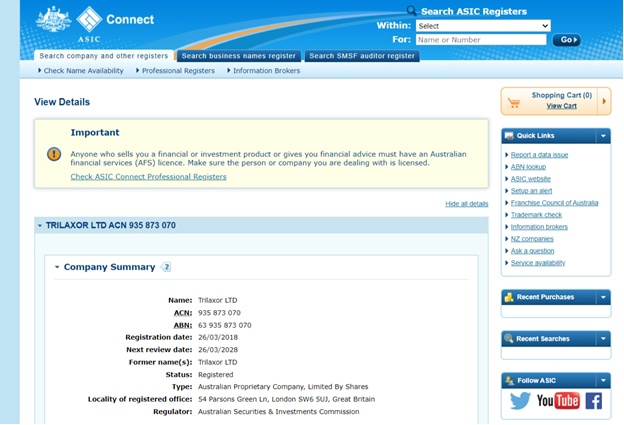Click the ABN label abbreviation
Image resolution: width=624 pixels, height=425 pixels.
(x=183, y=325)
